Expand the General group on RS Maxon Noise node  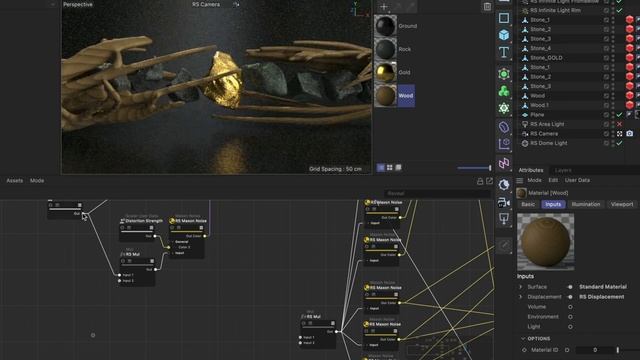coord(173,242)
